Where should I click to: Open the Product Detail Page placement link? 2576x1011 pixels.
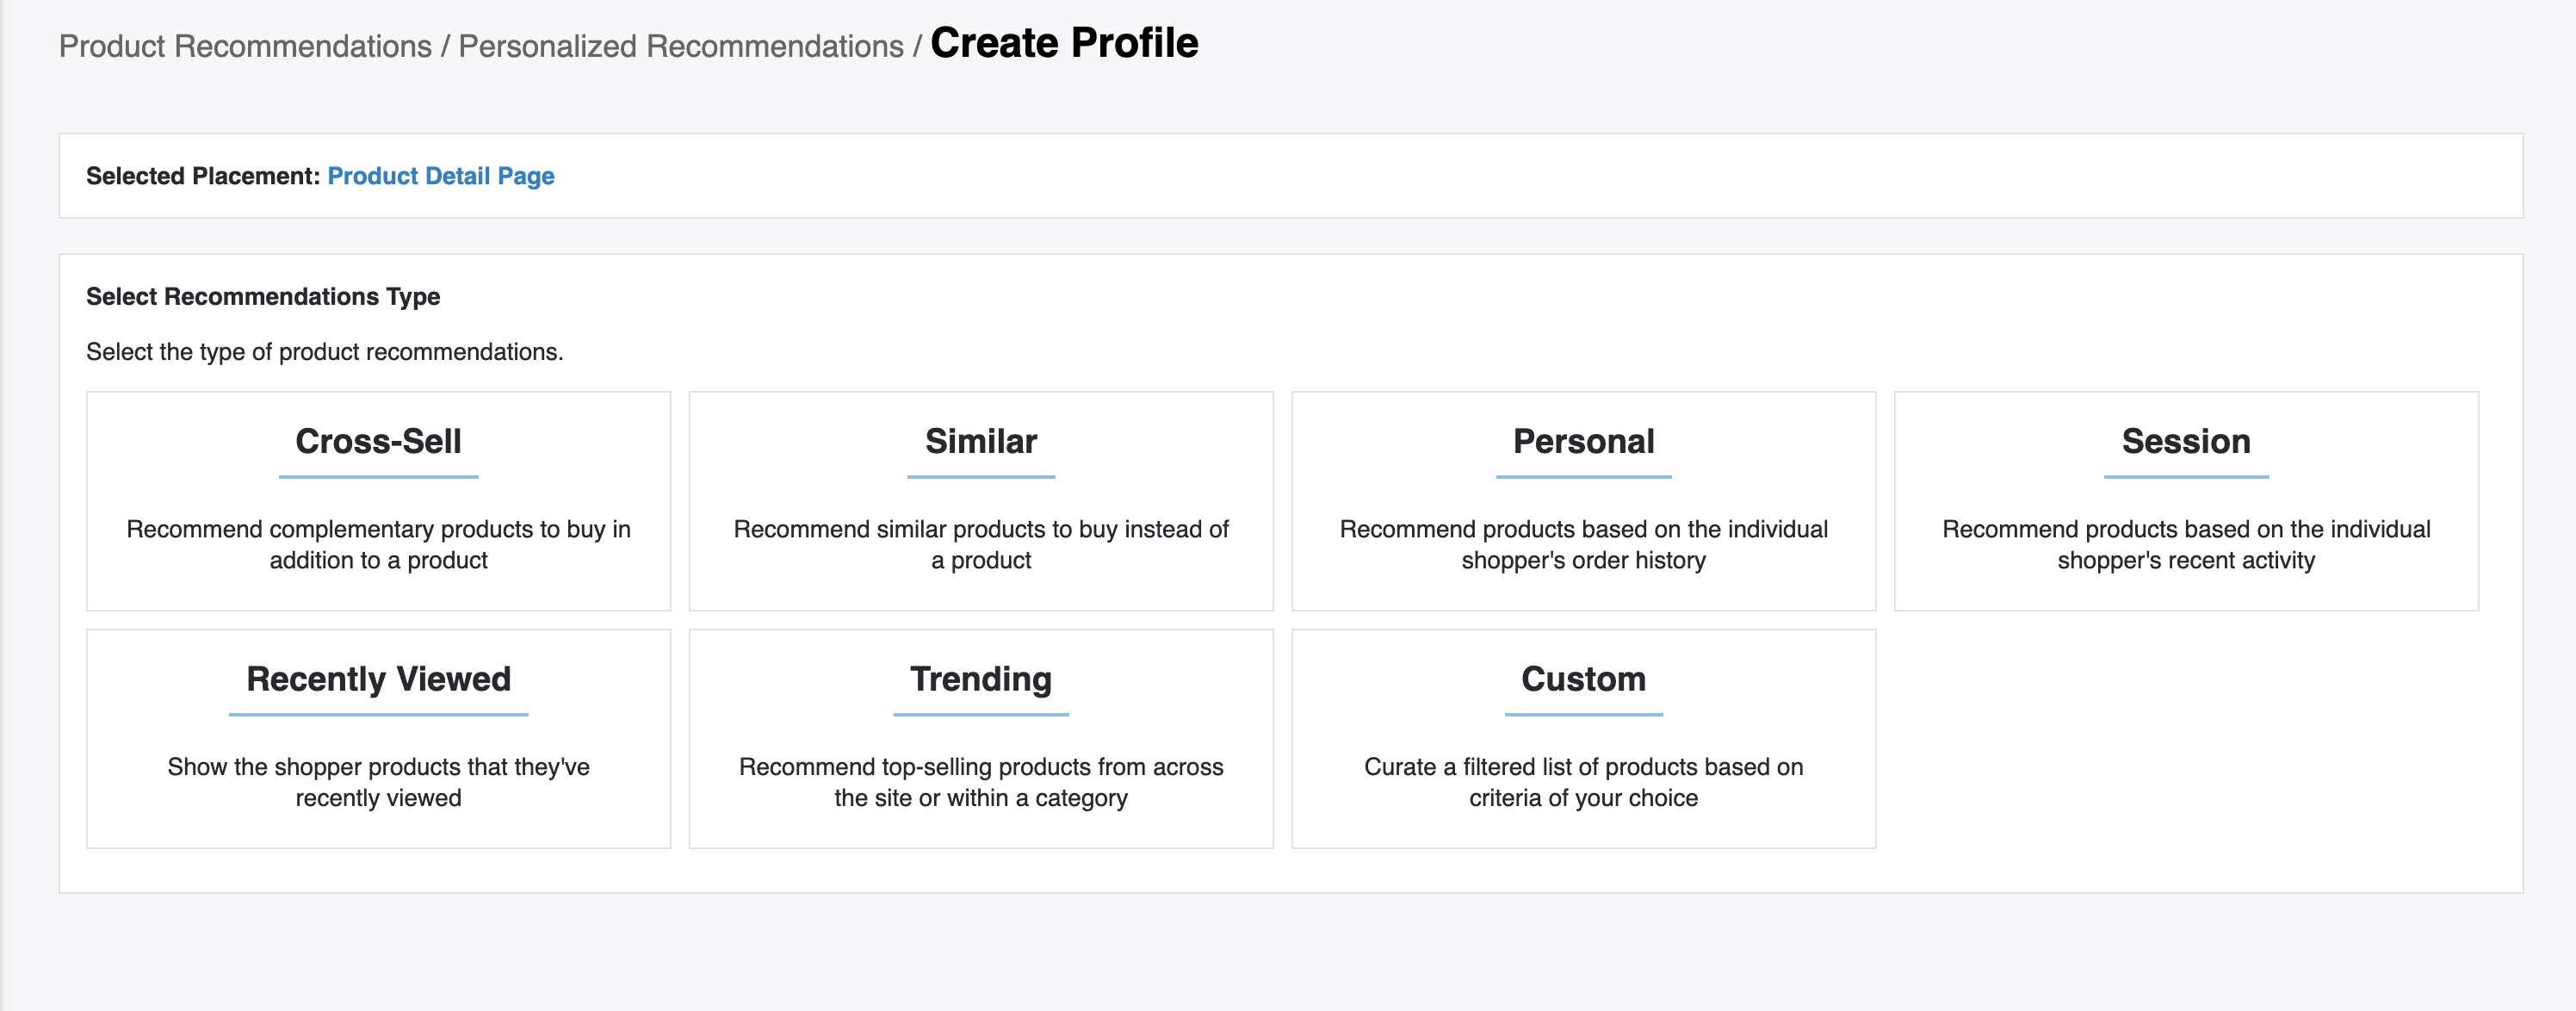coord(440,176)
